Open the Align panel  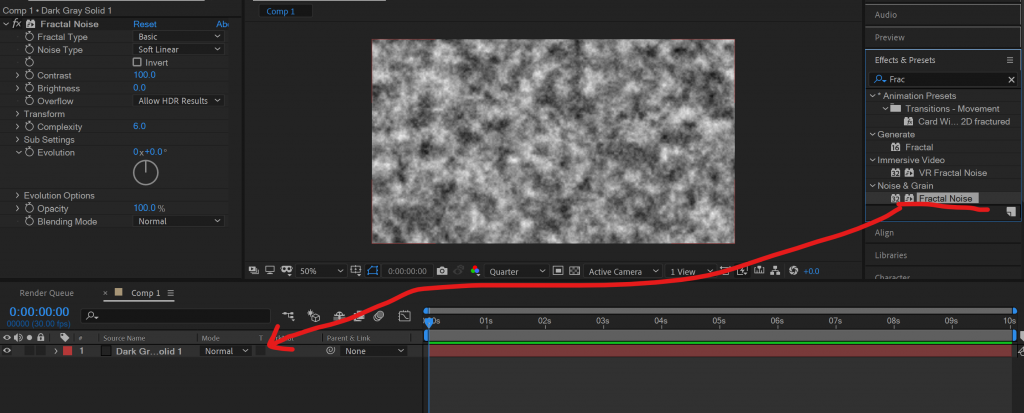coord(884,233)
